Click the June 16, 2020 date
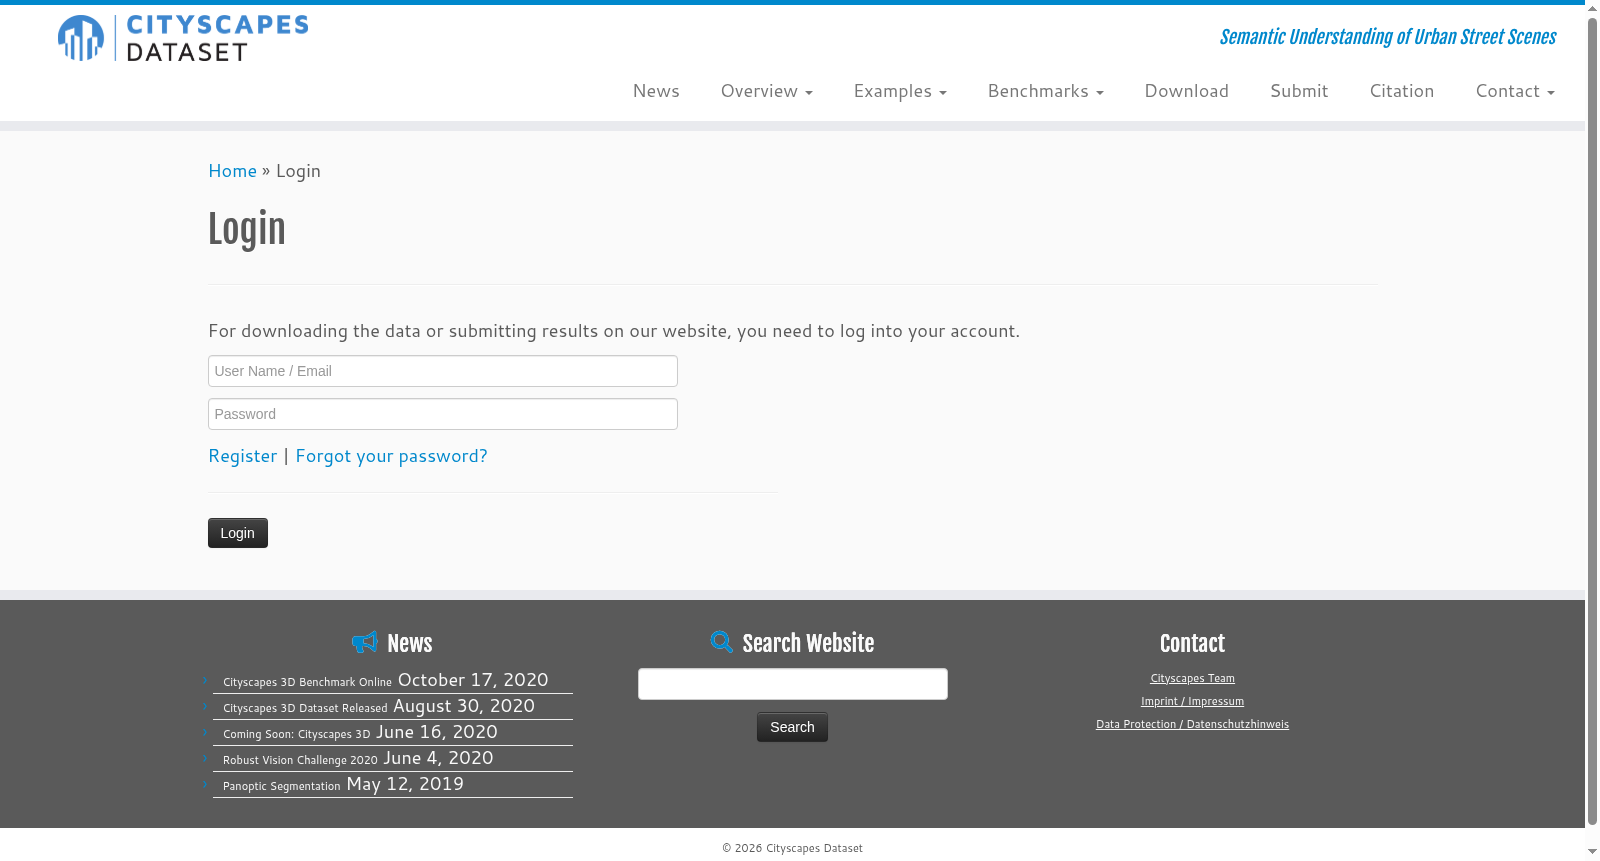The image size is (1600, 861). click(x=437, y=732)
